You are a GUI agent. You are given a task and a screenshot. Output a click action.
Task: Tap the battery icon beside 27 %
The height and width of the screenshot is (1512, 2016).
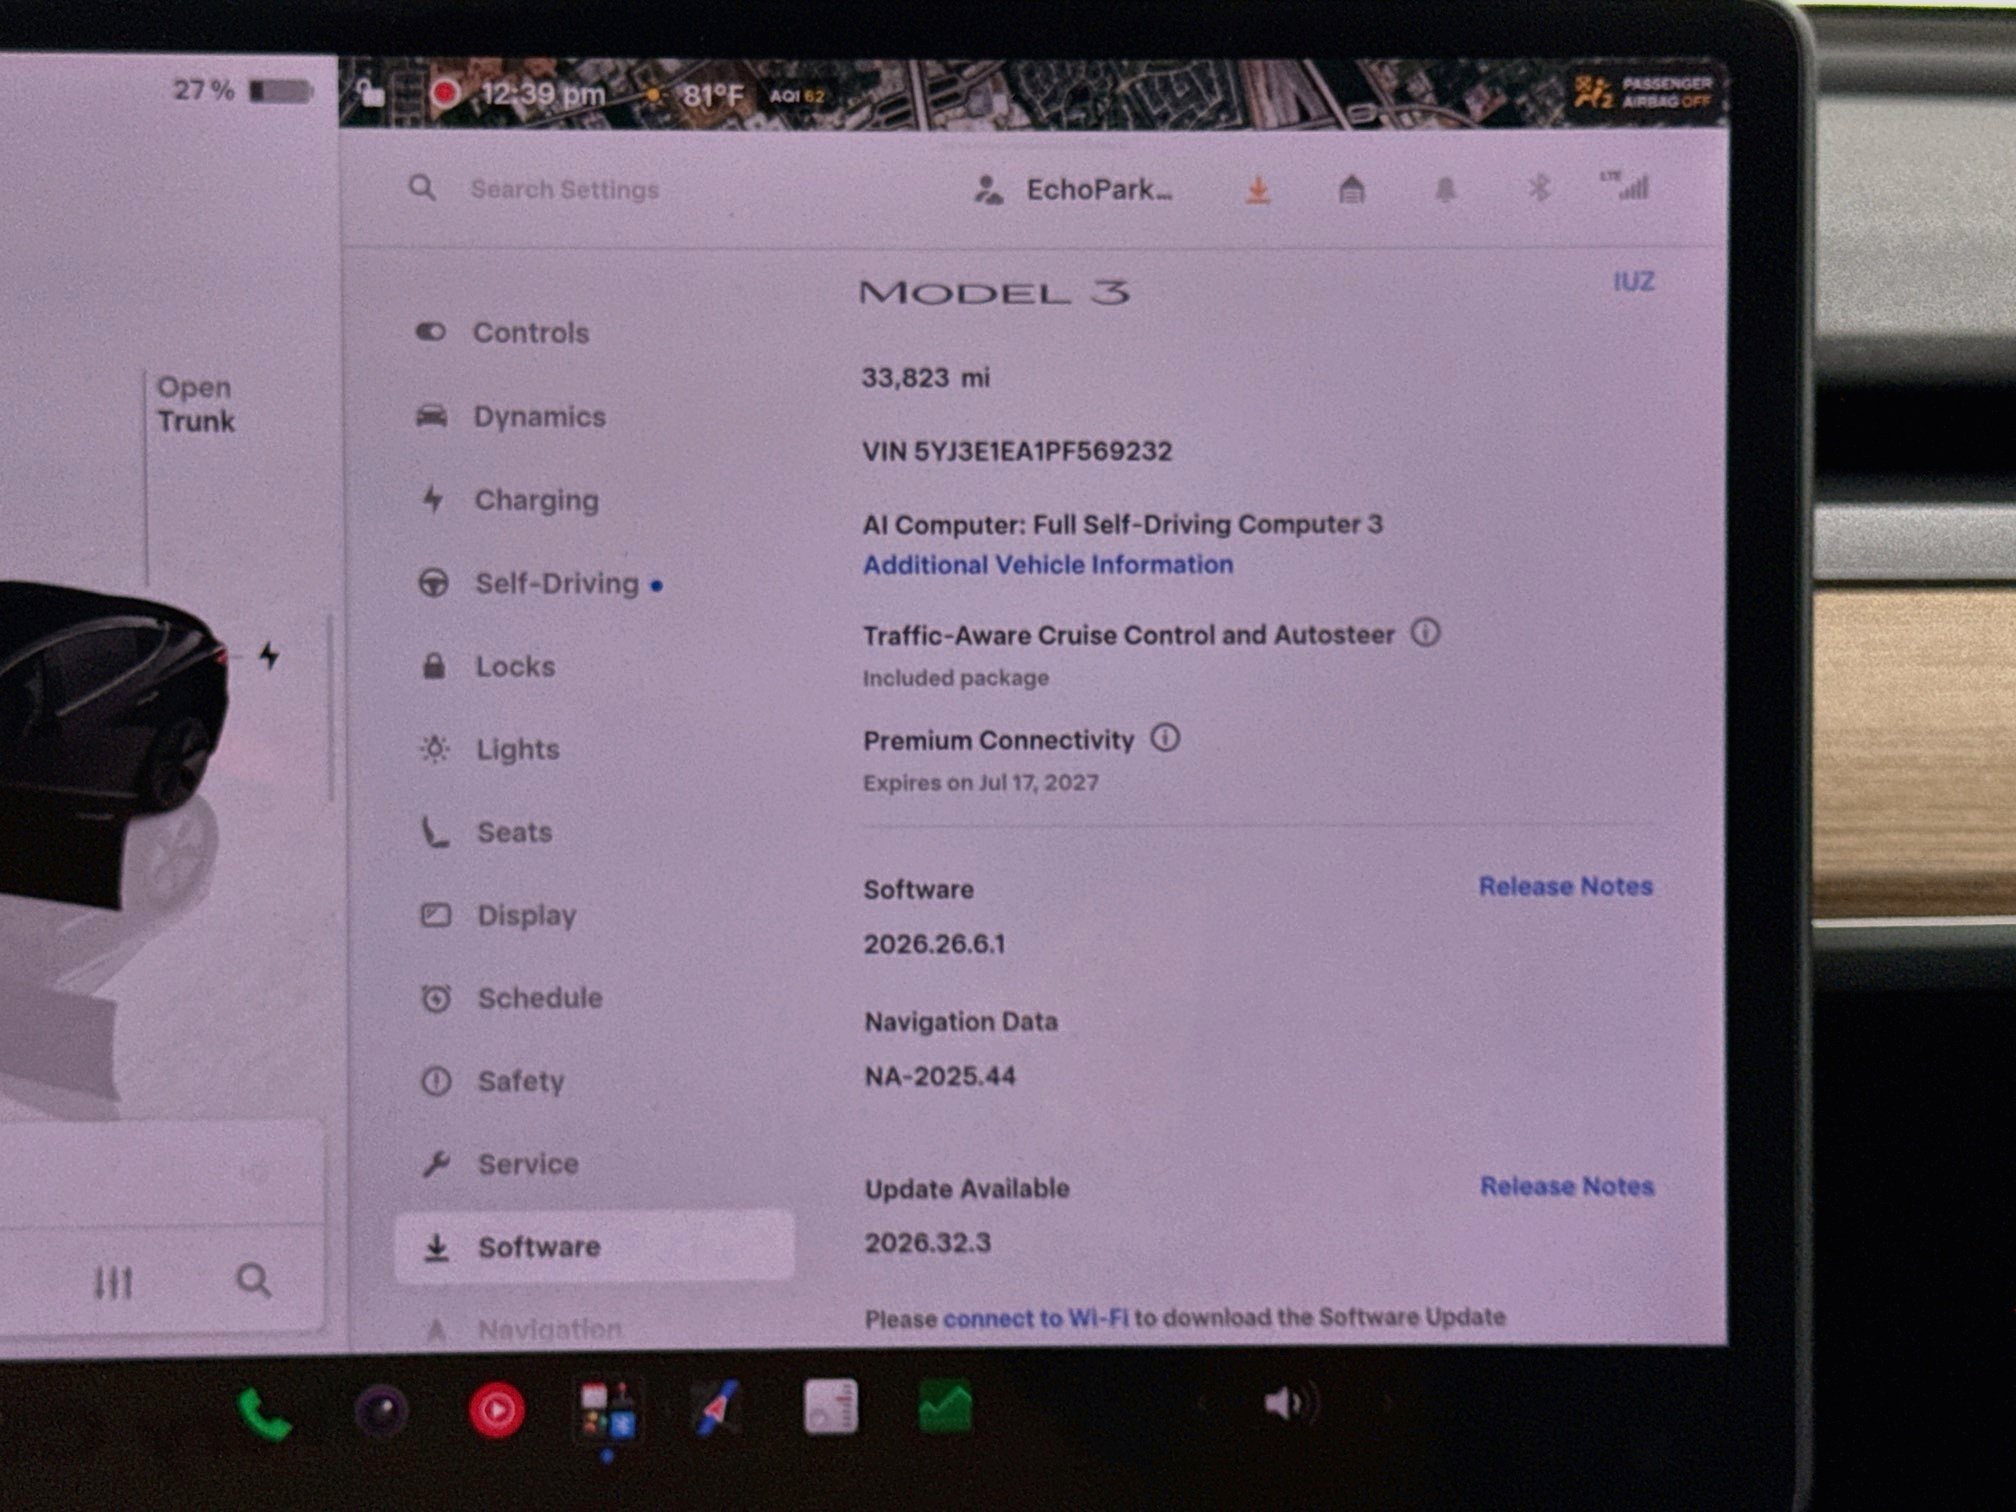coord(281,92)
